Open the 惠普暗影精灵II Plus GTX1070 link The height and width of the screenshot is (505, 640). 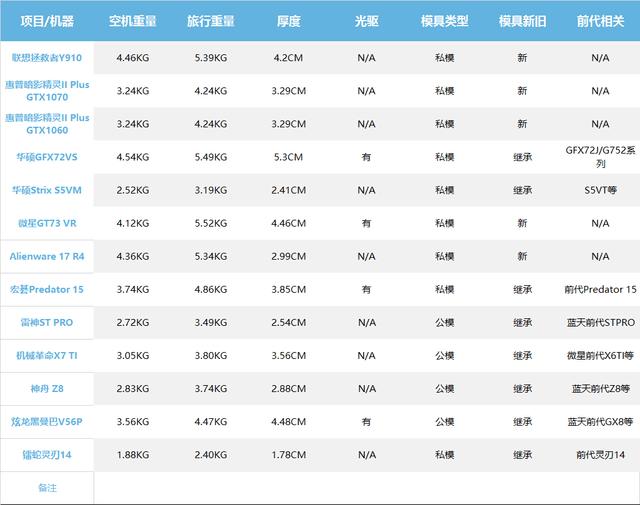[x=47, y=91]
